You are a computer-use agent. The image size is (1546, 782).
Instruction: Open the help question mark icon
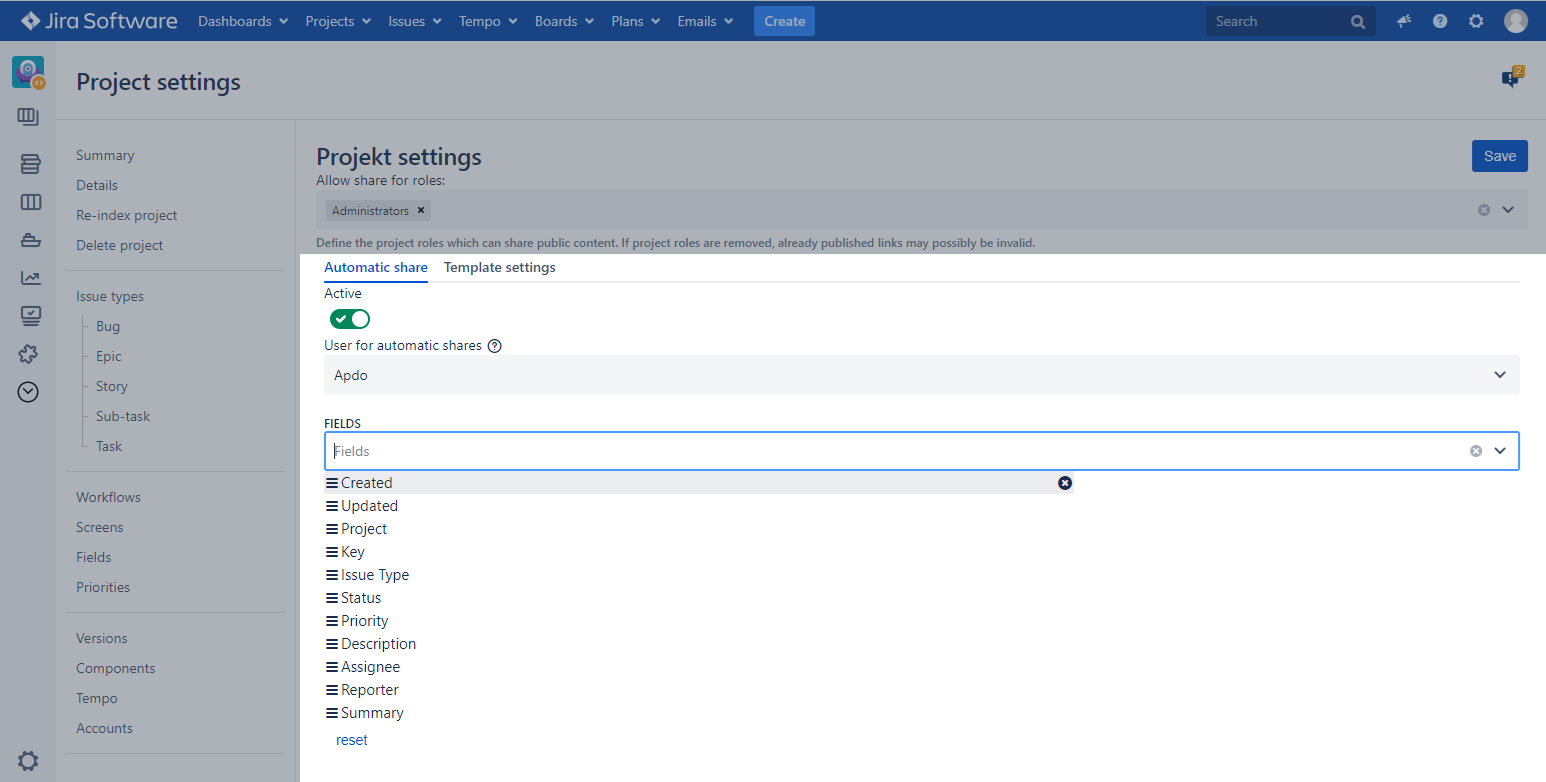[x=1440, y=21]
